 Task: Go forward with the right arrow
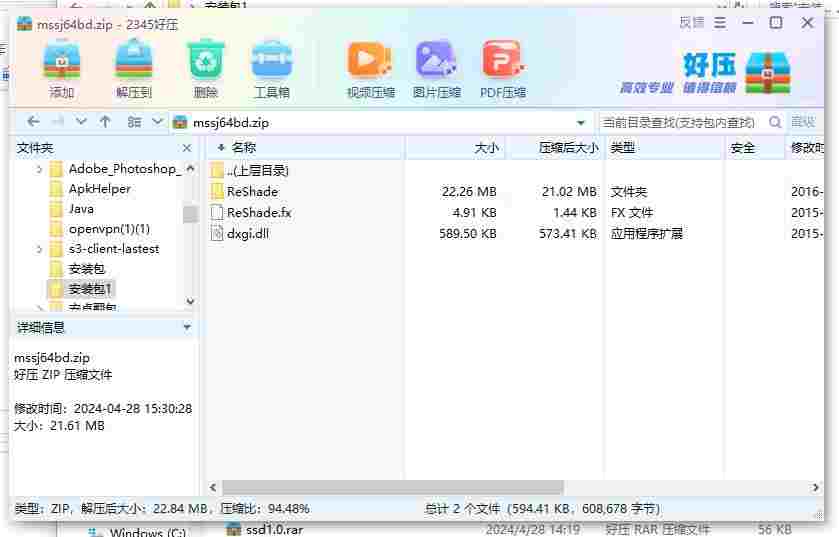click(58, 122)
